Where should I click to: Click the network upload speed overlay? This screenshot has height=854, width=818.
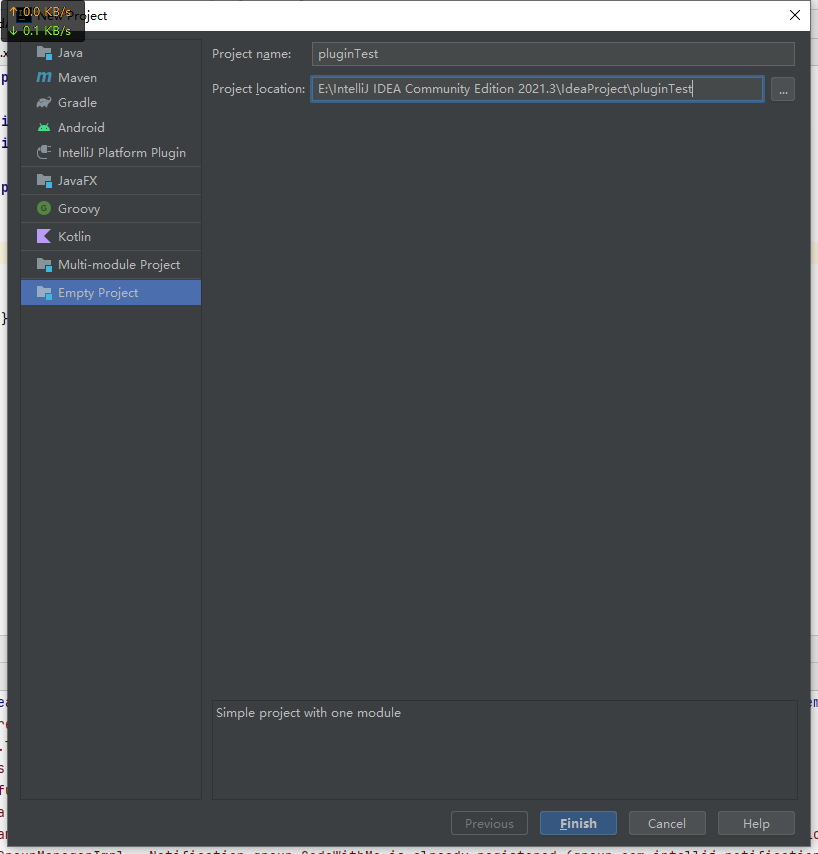(x=41, y=11)
